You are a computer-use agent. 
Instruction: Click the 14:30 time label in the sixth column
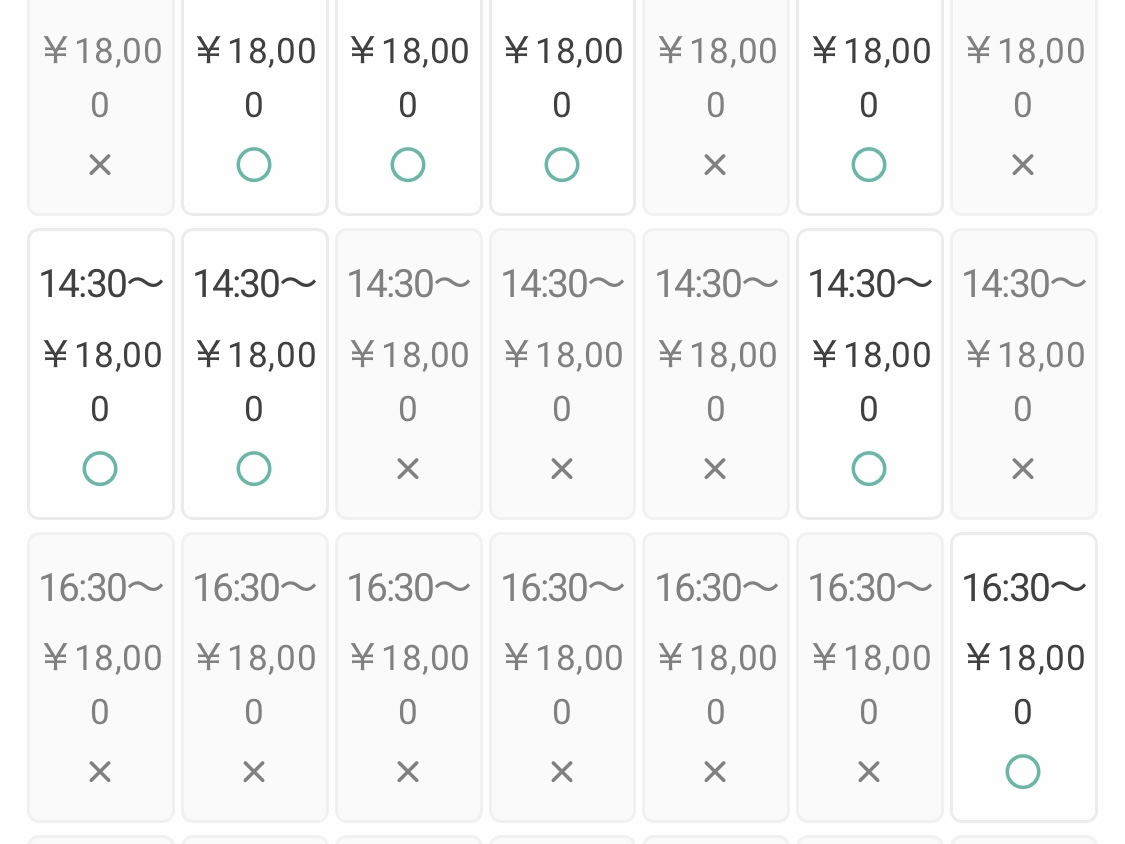(x=869, y=284)
